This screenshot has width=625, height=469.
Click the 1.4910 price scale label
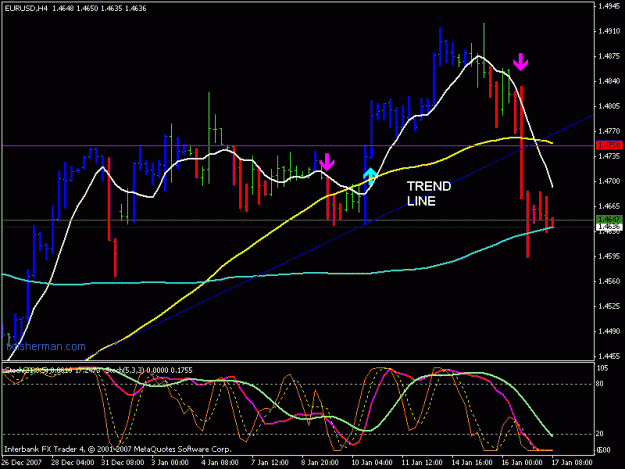[609, 31]
